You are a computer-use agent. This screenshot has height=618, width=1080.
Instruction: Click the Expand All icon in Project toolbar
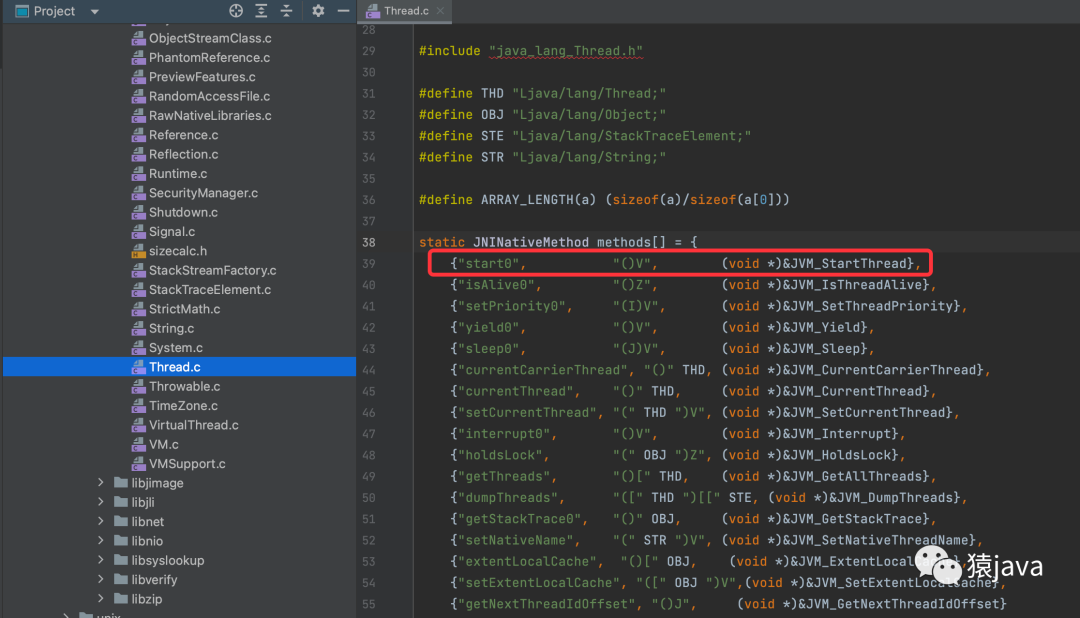pos(261,10)
